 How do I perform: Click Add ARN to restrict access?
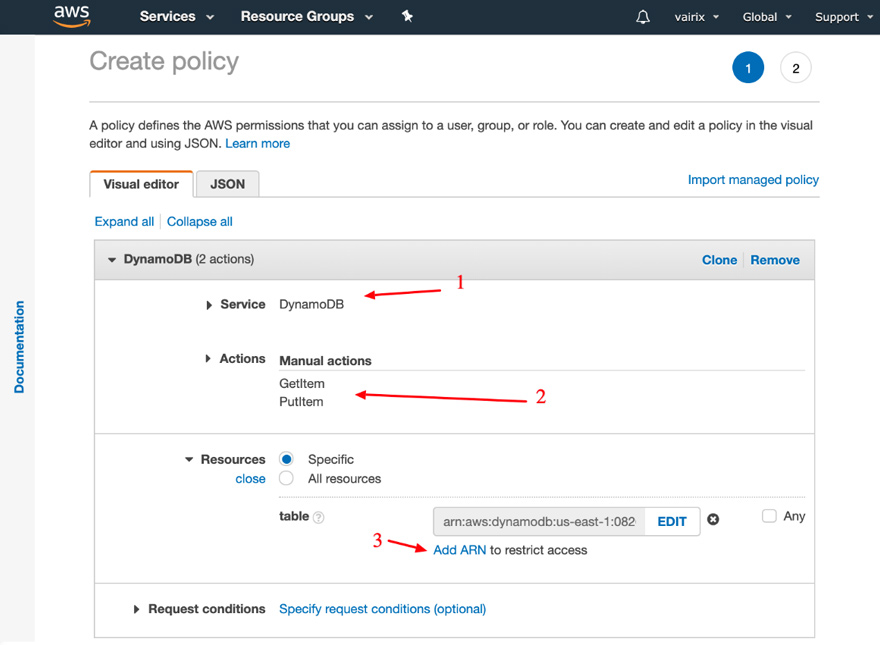460,550
